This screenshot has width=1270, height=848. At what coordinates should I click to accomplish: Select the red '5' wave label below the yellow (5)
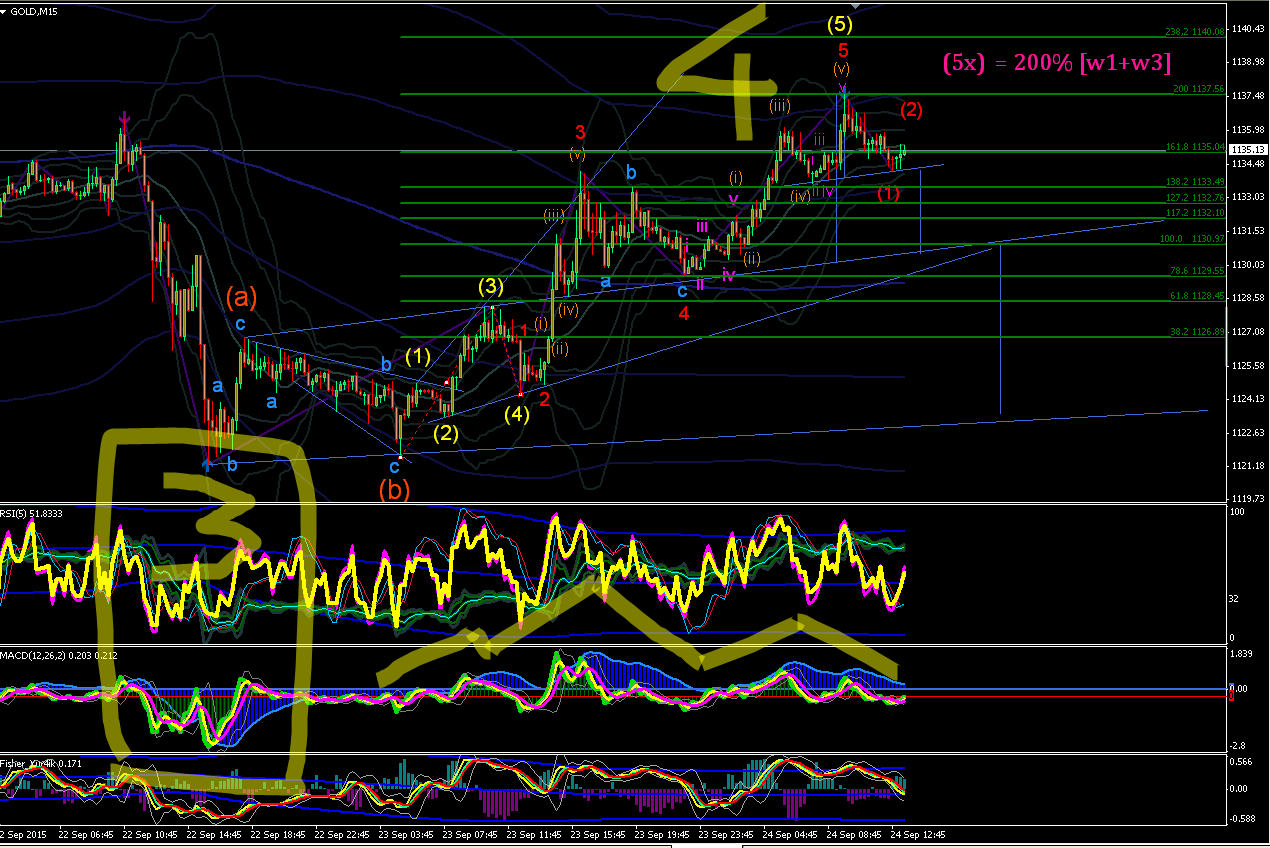tap(843, 50)
